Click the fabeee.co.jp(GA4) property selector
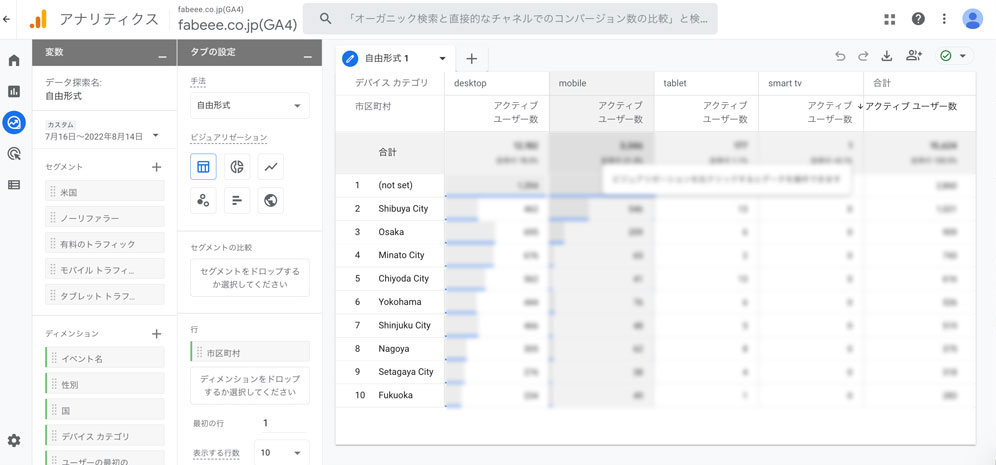Image resolution: width=996 pixels, height=465 pixels. 236,19
